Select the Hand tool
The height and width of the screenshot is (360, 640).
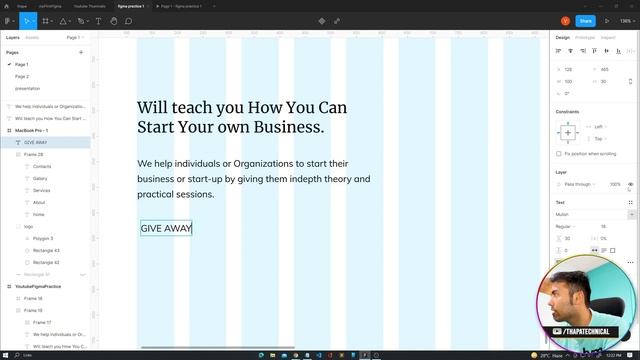114,21
